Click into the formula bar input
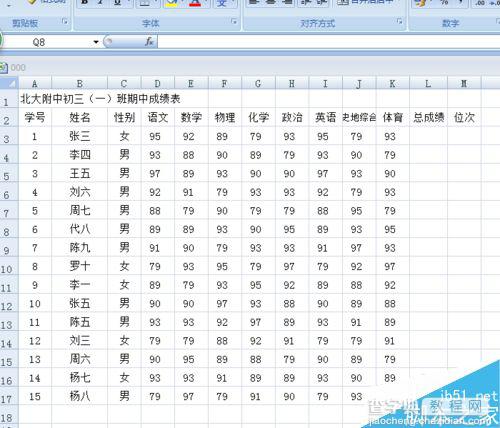The width and height of the screenshot is (500, 428). pyautogui.click(x=328, y=42)
